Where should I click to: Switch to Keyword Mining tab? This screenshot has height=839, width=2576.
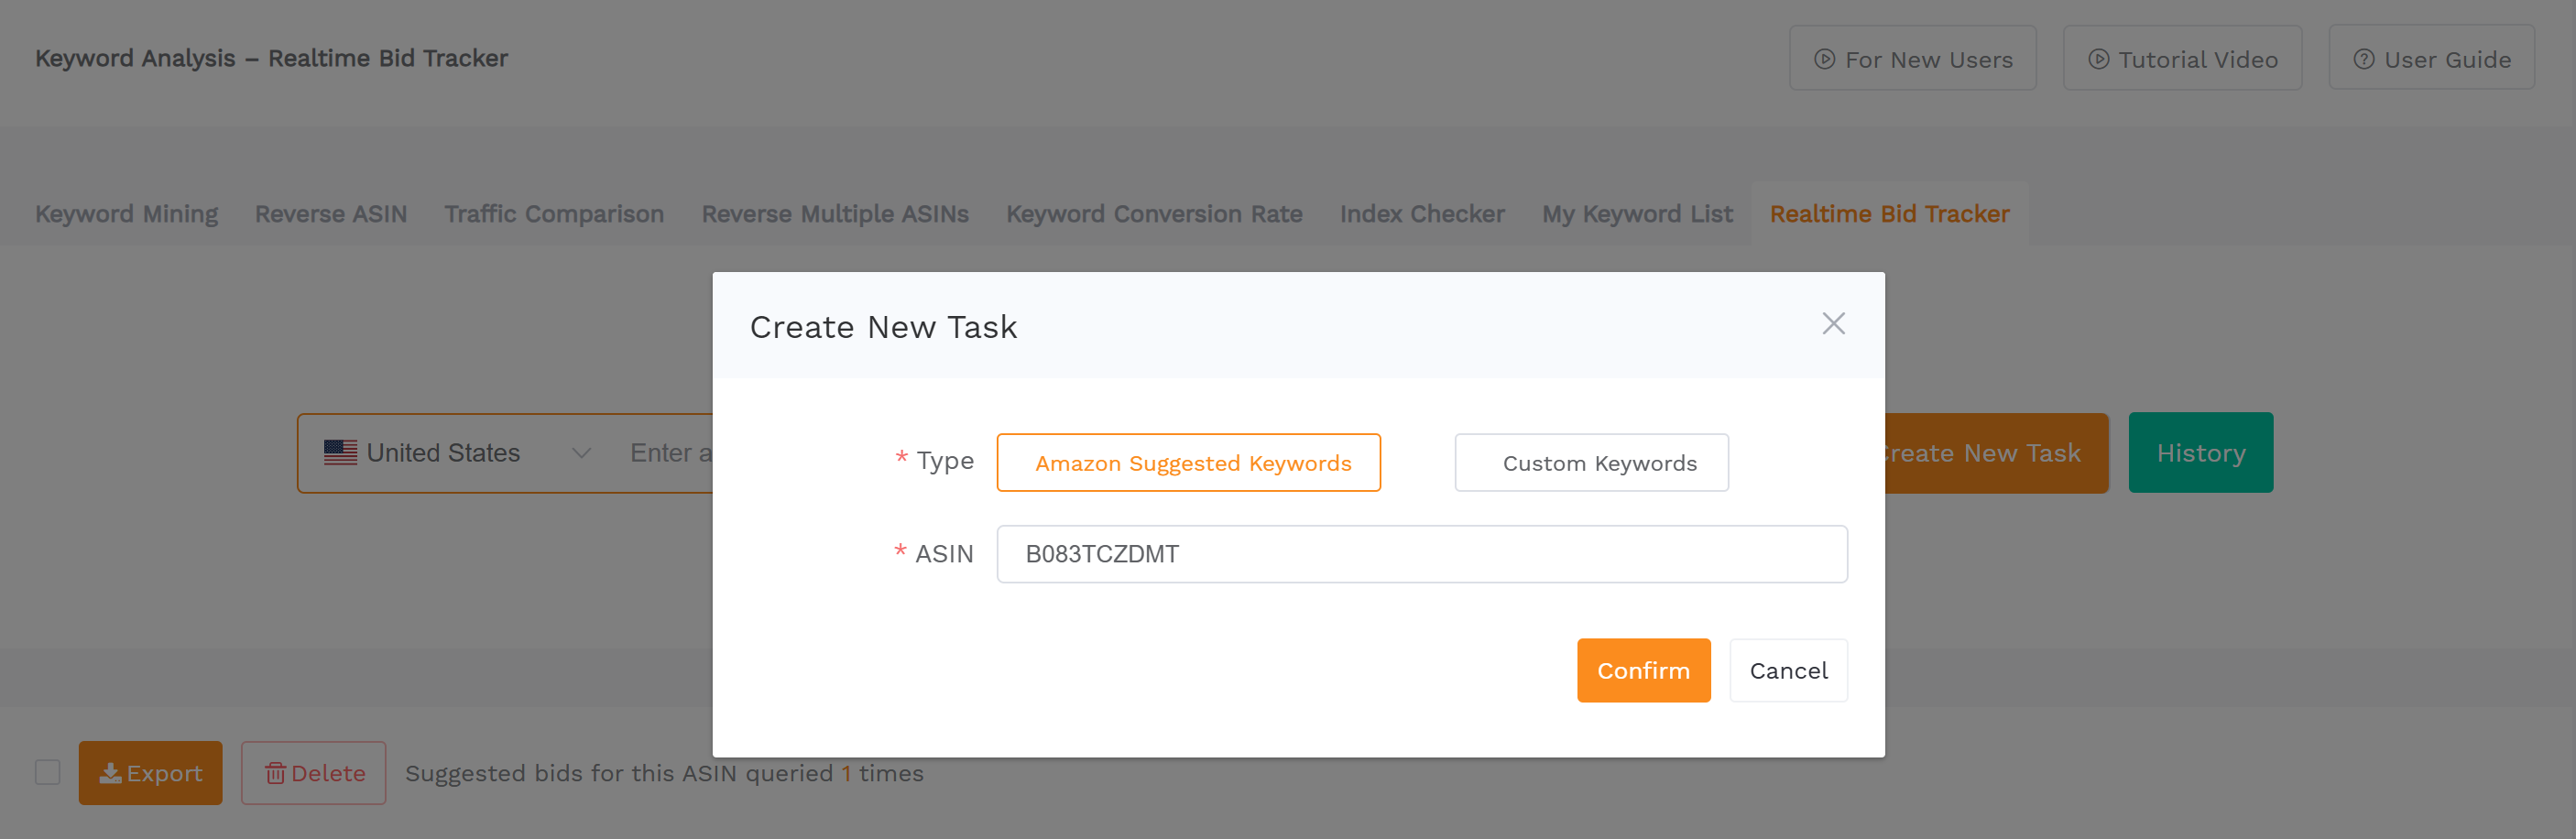coord(126,214)
